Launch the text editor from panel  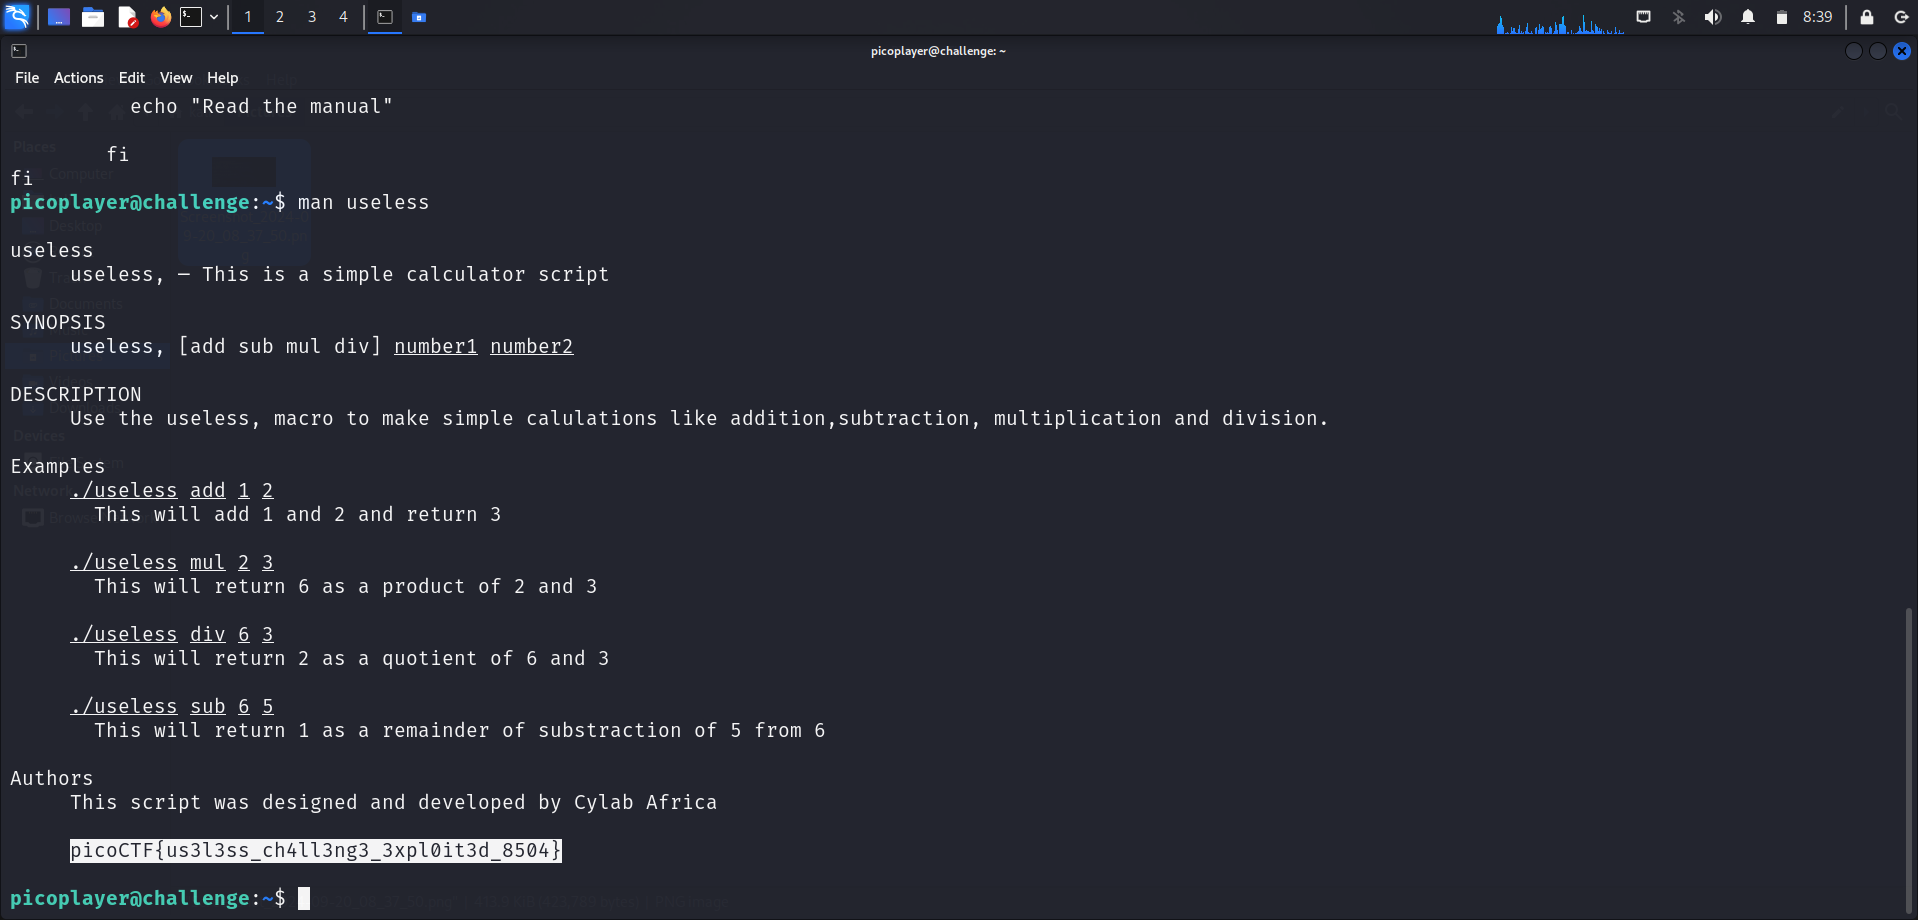[x=127, y=17]
